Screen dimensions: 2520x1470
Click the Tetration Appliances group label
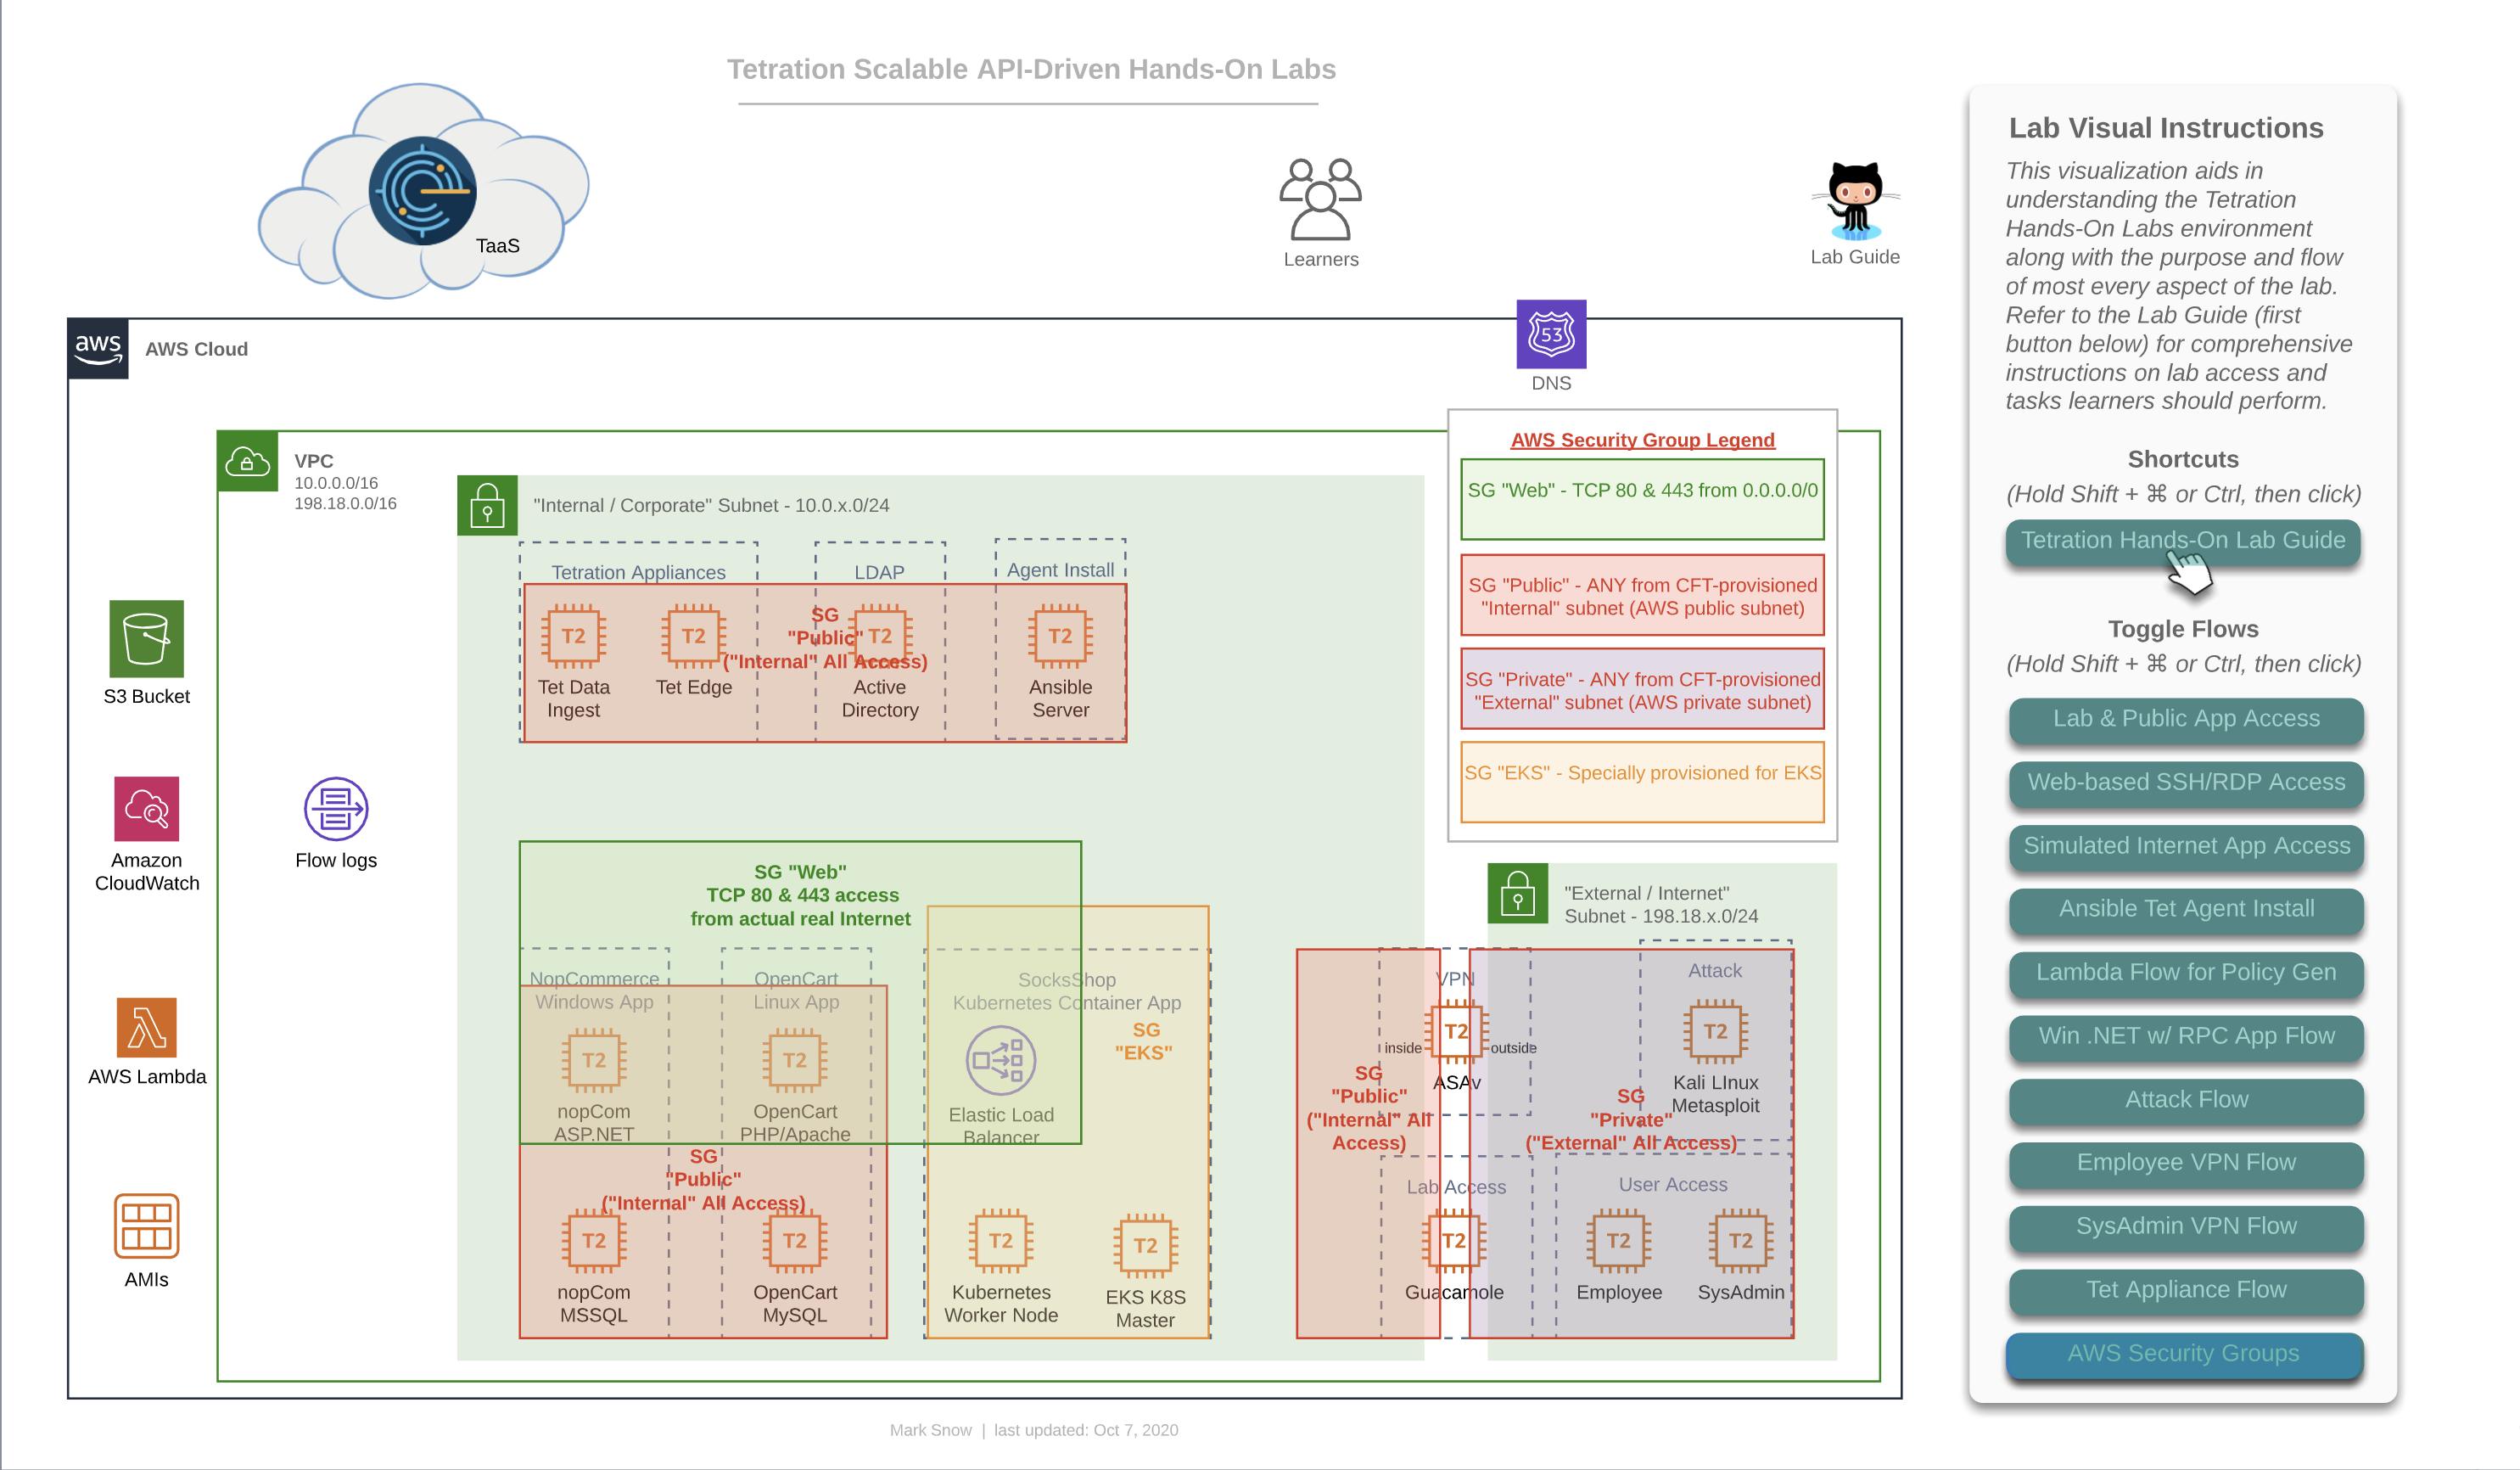click(638, 572)
